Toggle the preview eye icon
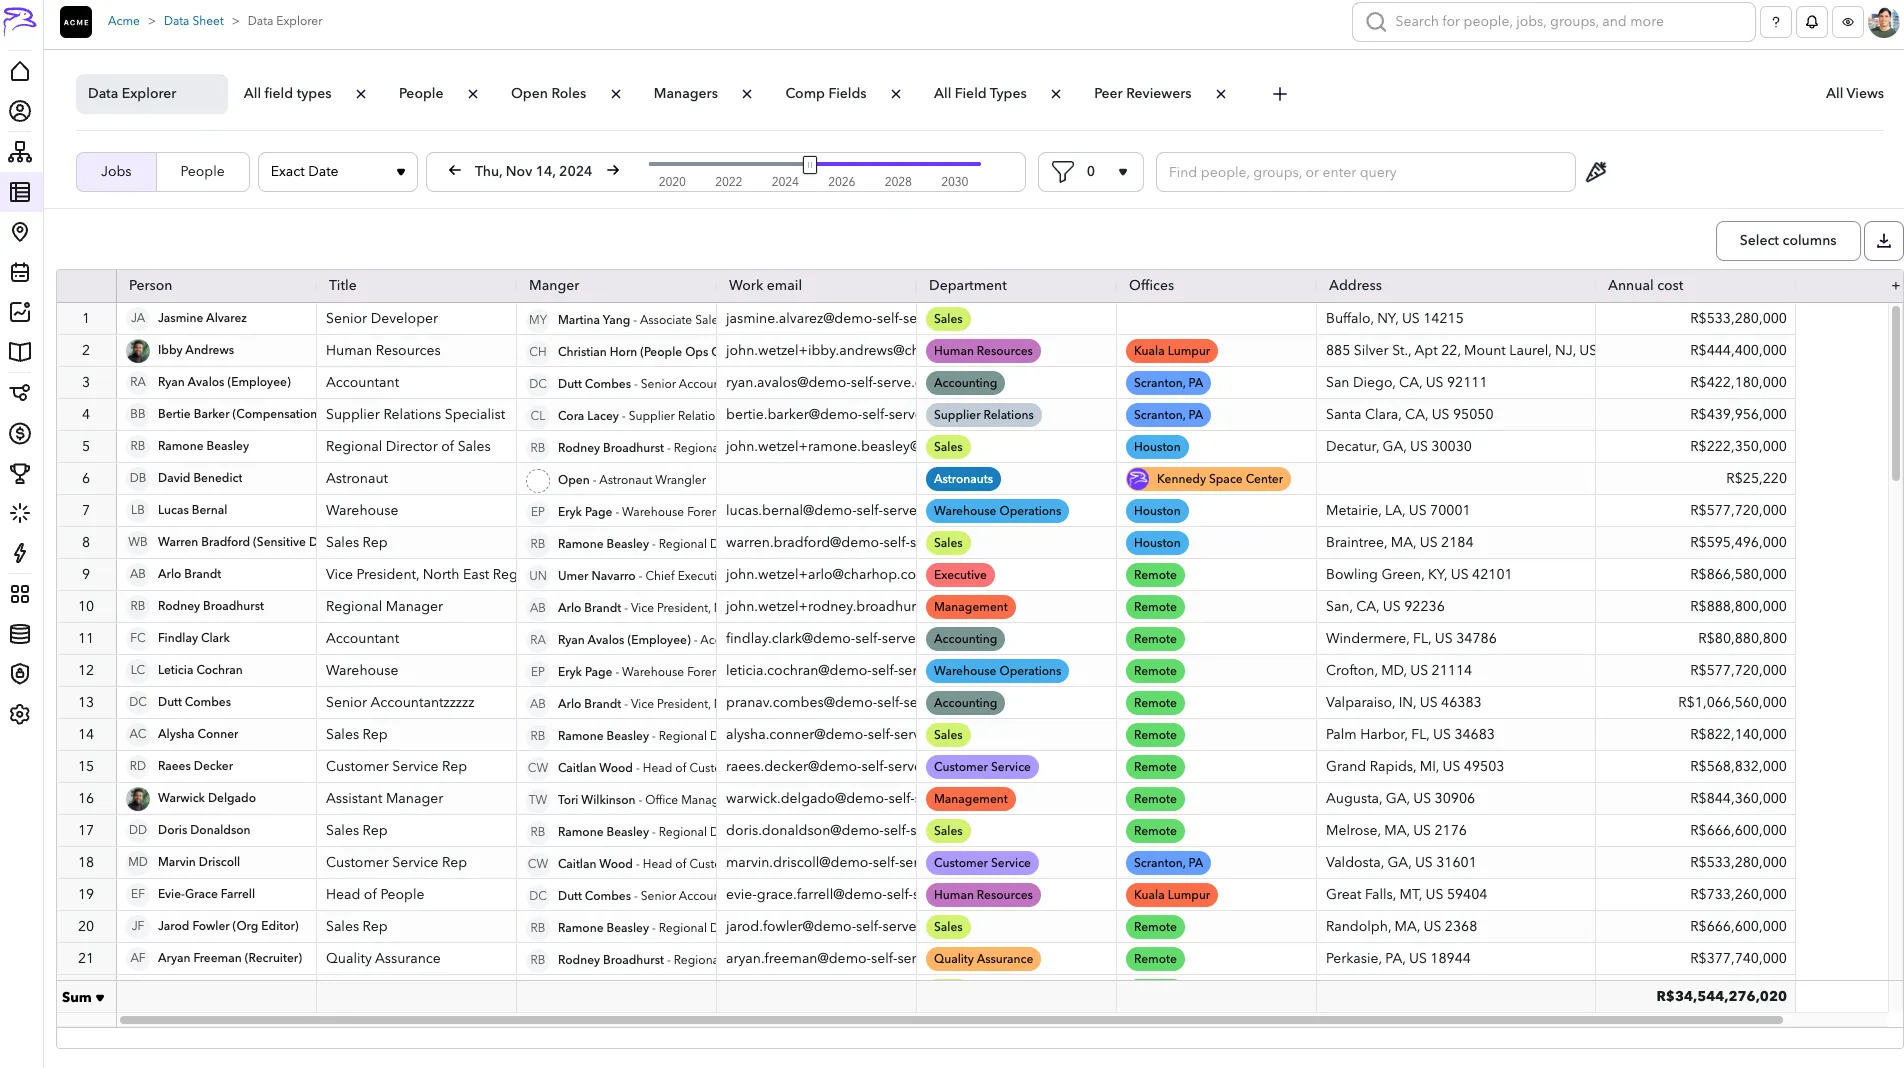 click(x=1848, y=22)
